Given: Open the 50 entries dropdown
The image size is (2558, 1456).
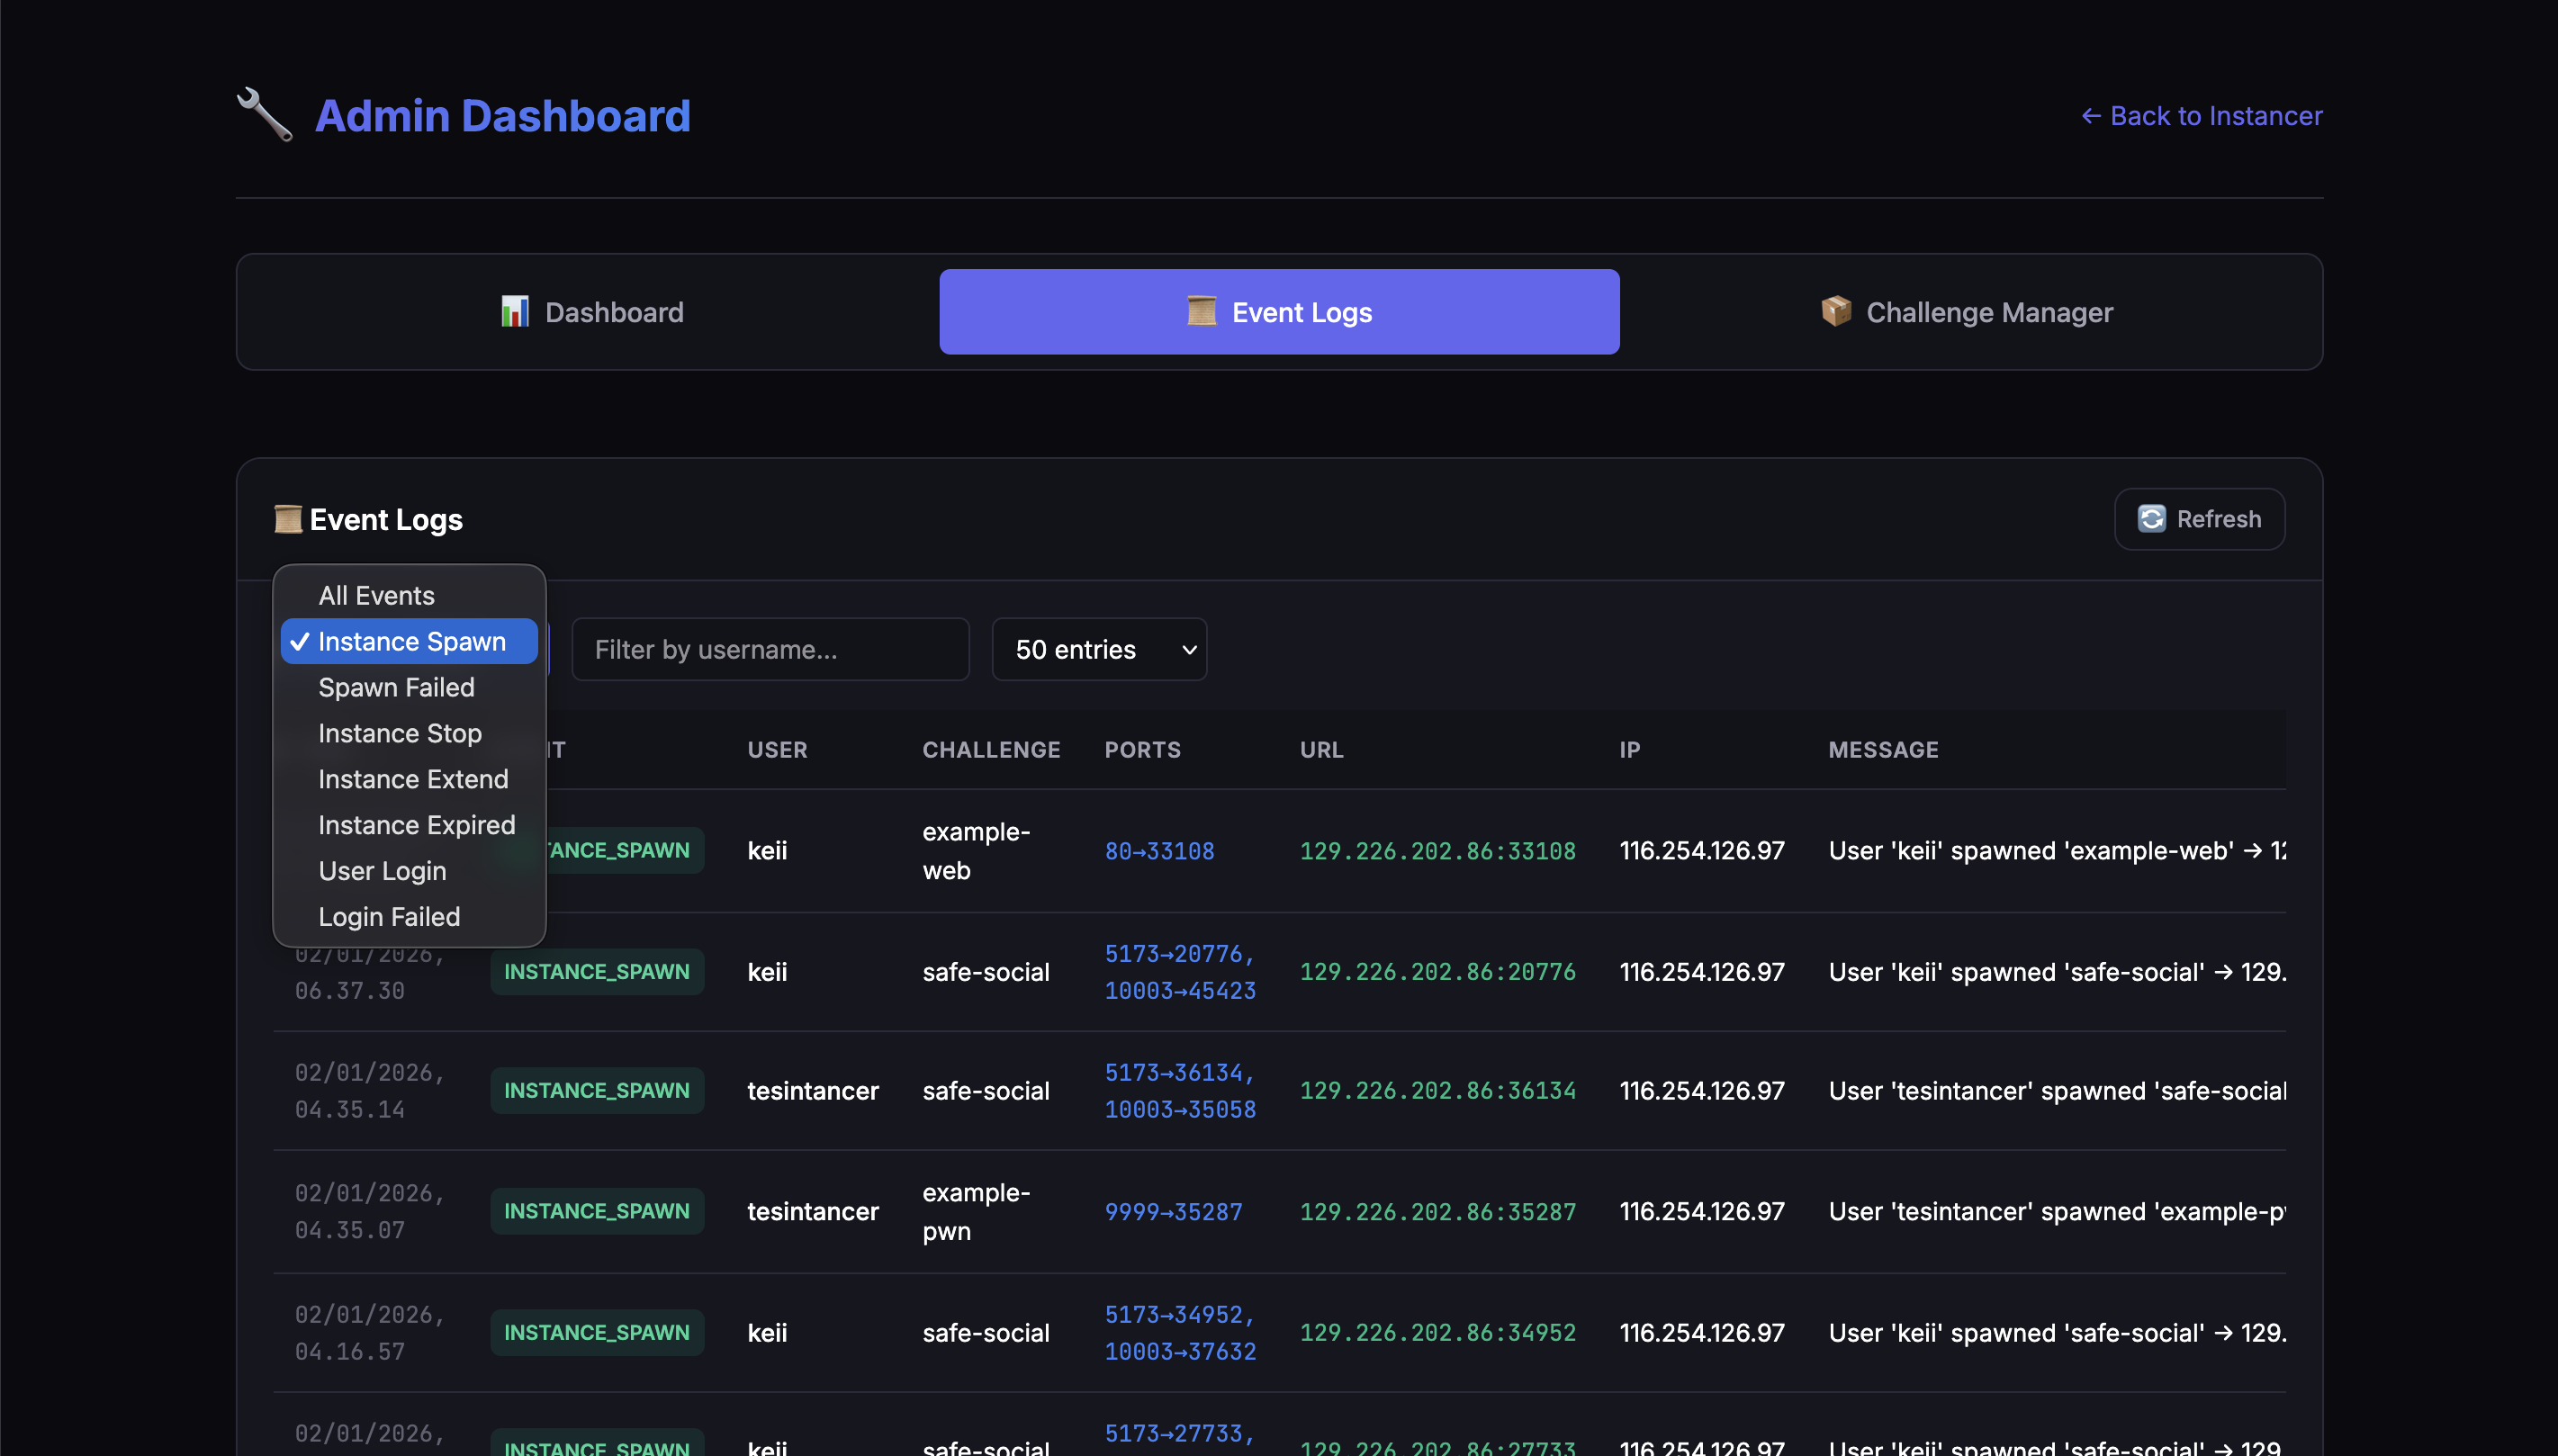Looking at the screenshot, I should (1099, 650).
